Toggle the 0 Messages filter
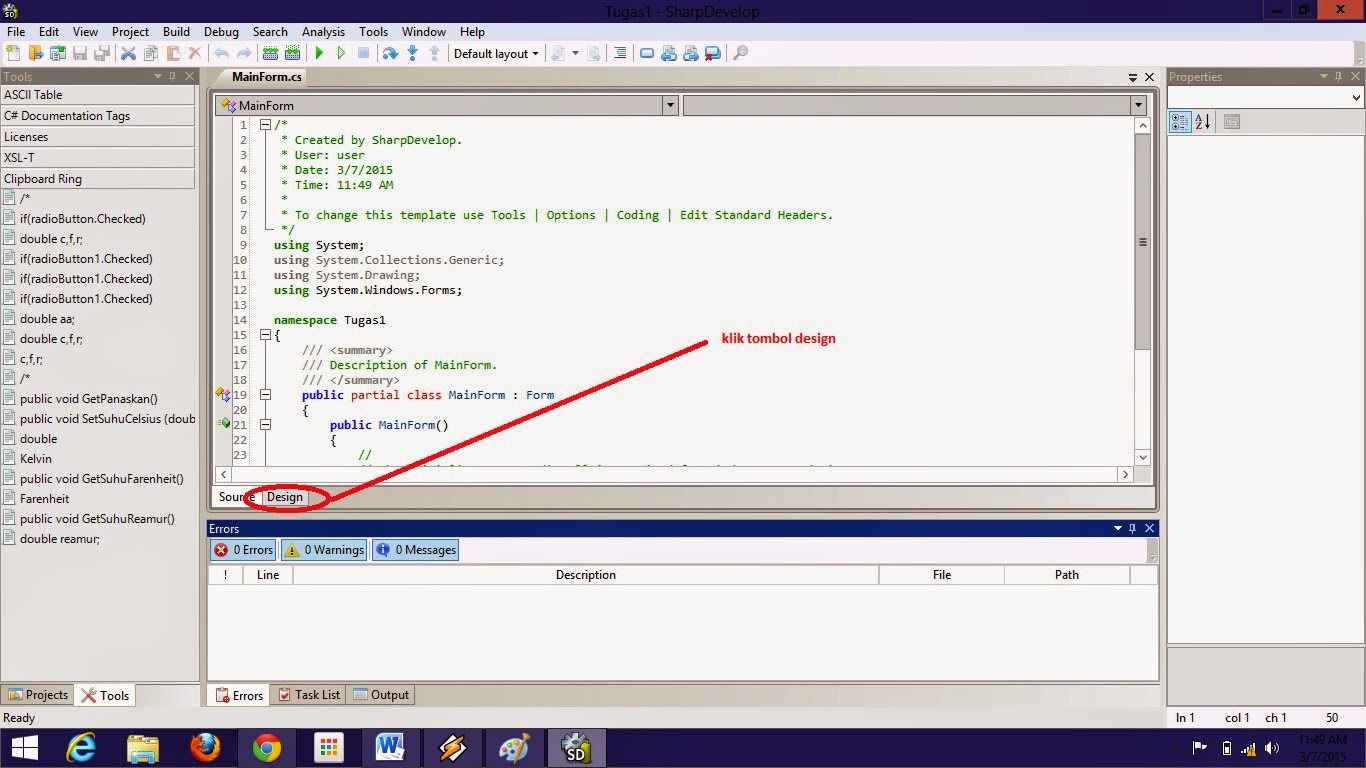This screenshot has height=768, width=1366. (415, 550)
